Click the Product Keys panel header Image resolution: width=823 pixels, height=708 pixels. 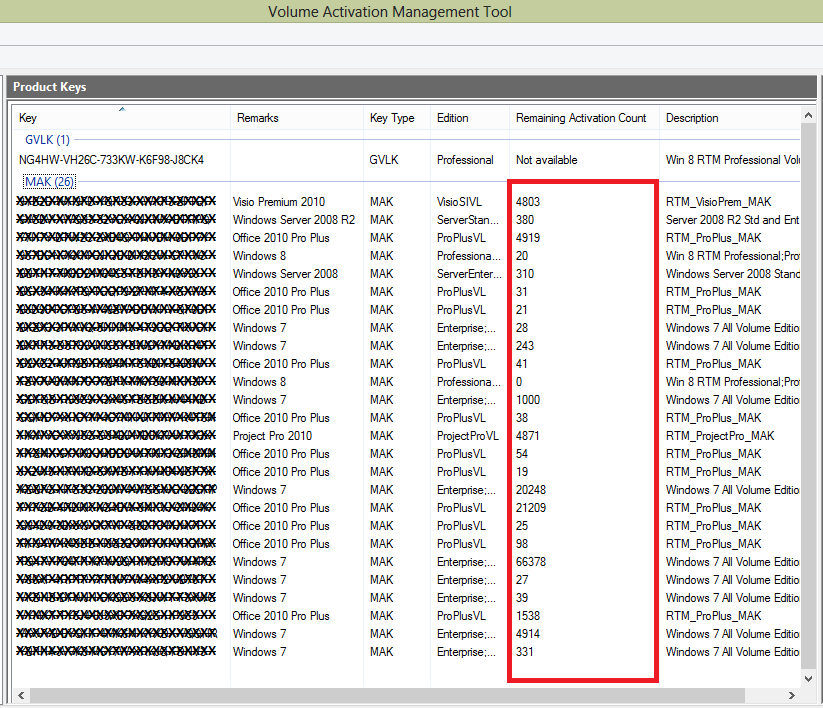coord(412,87)
